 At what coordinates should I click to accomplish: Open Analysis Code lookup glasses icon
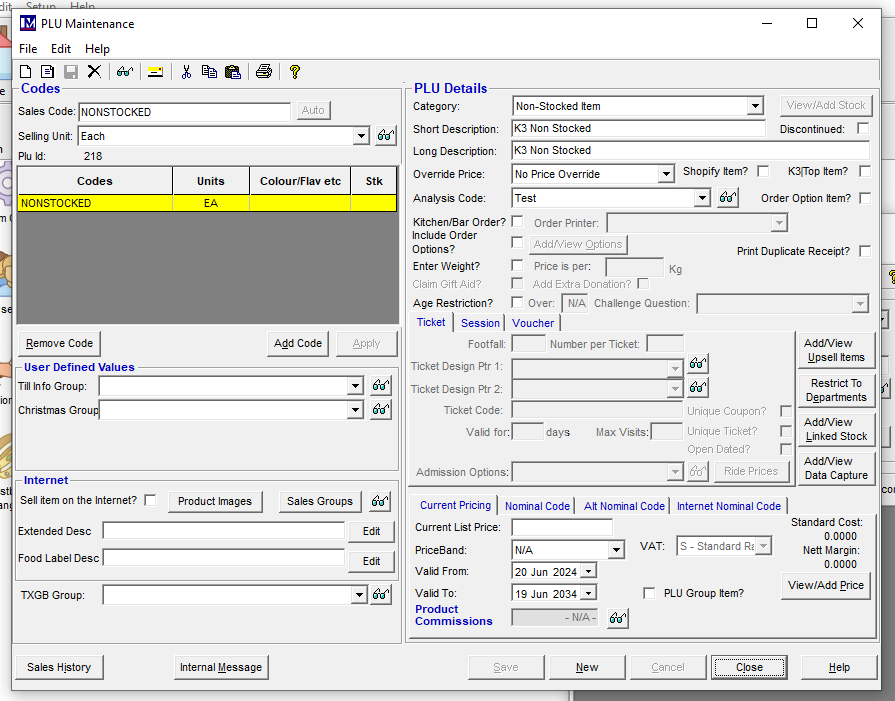pos(728,198)
